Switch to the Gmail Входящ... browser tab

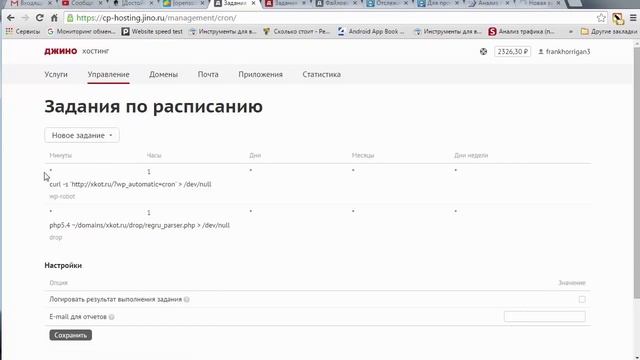pyautogui.click(x=31, y=3)
